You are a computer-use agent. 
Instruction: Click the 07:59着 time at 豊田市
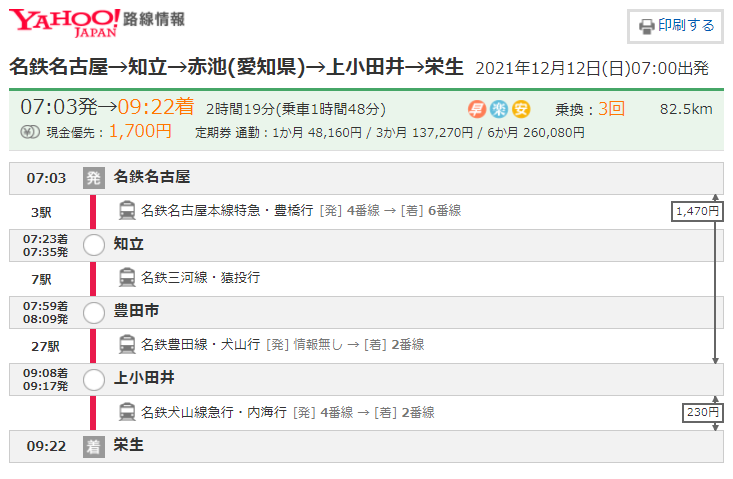coord(45,306)
